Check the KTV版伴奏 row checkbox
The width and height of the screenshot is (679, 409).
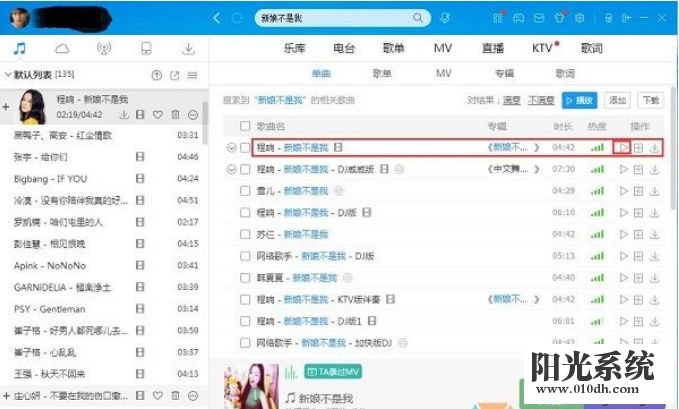click(245, 299)
